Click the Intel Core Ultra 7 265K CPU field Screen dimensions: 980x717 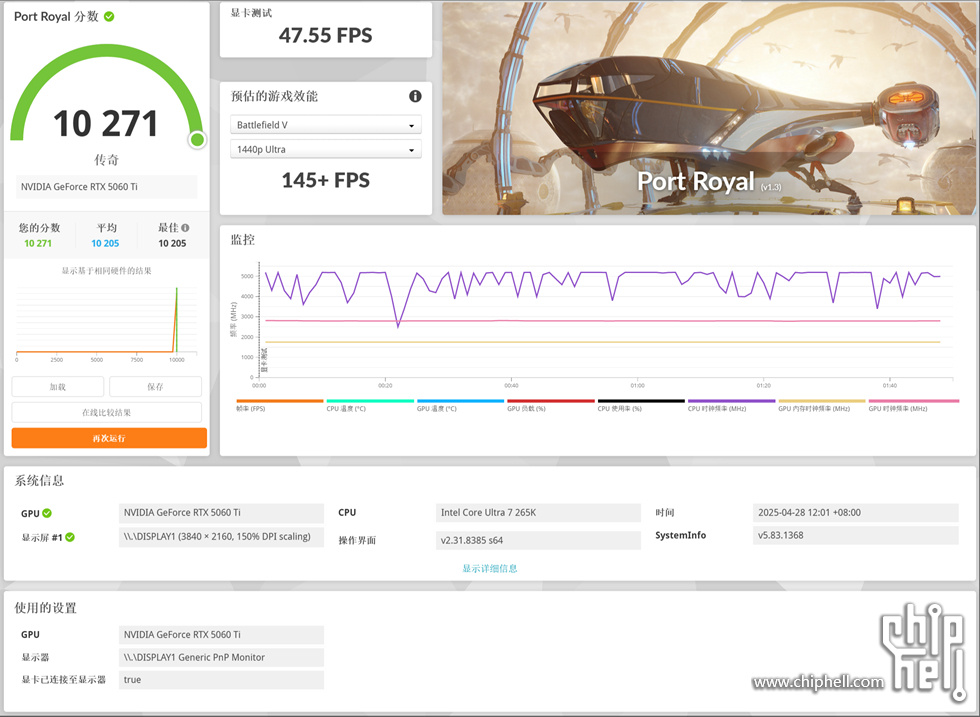(x=538, y=513)
